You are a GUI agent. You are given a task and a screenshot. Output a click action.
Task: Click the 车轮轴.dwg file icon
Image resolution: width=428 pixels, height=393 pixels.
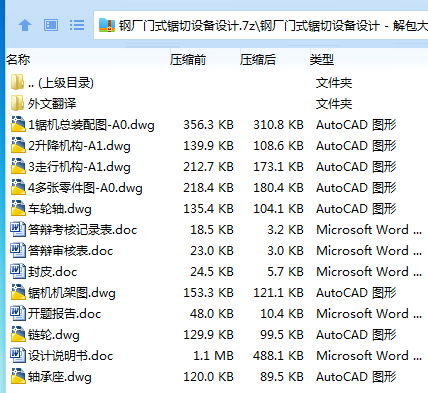[x=18, y=208]
